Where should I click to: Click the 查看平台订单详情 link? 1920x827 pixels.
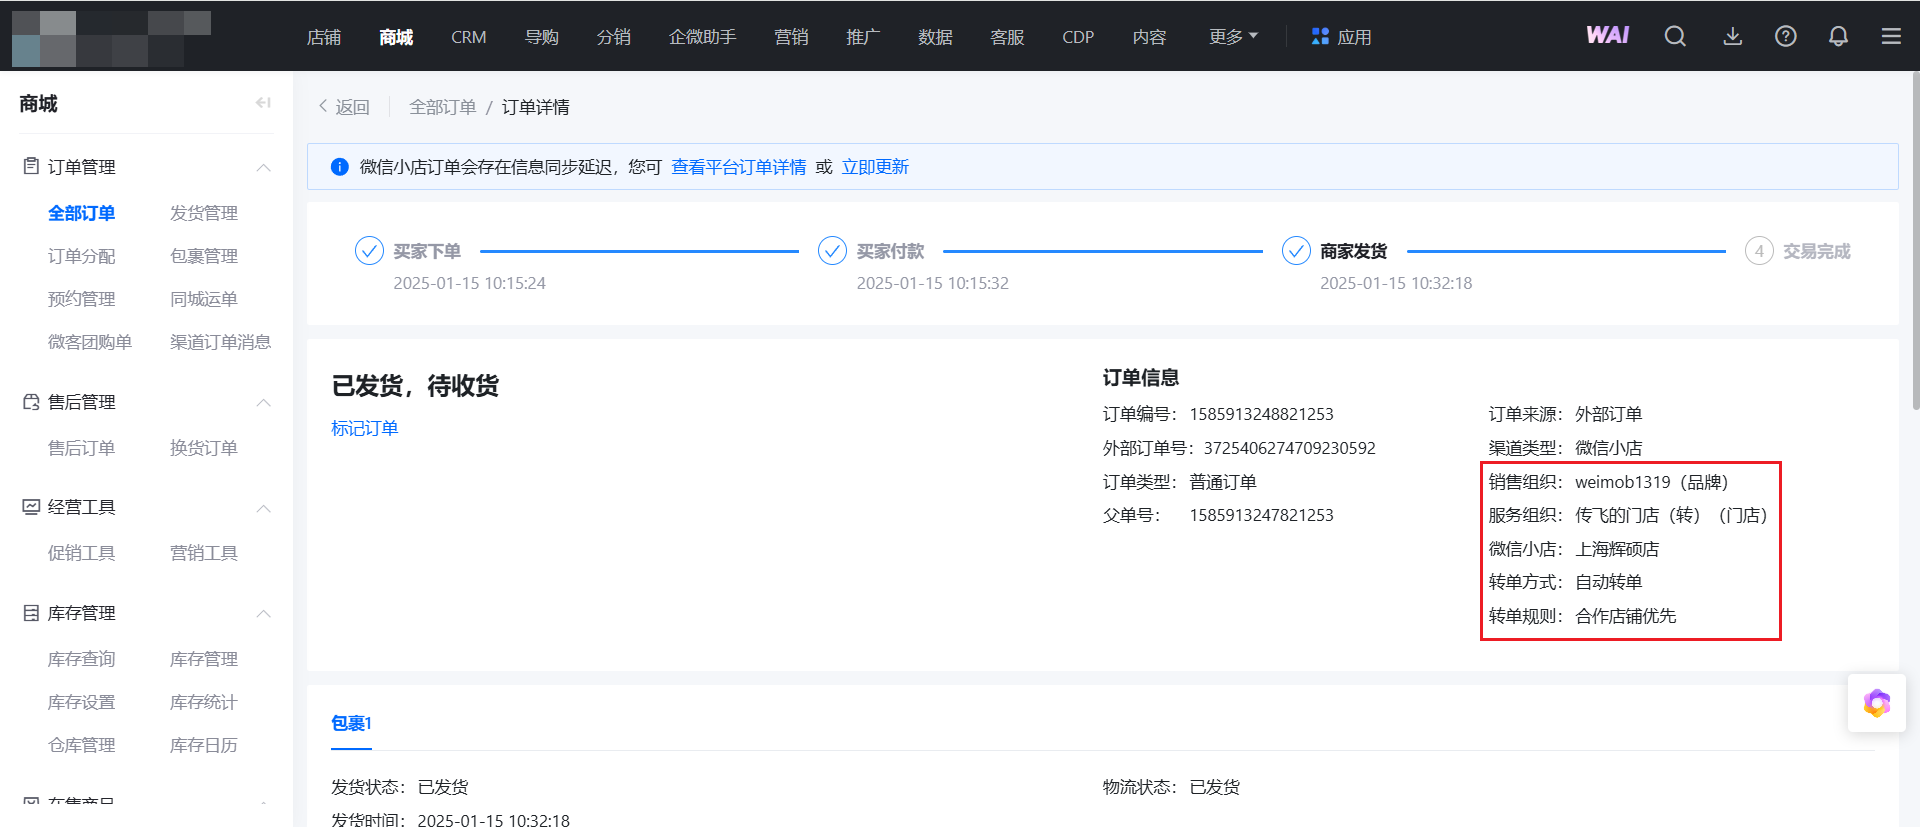pos(738,167)
